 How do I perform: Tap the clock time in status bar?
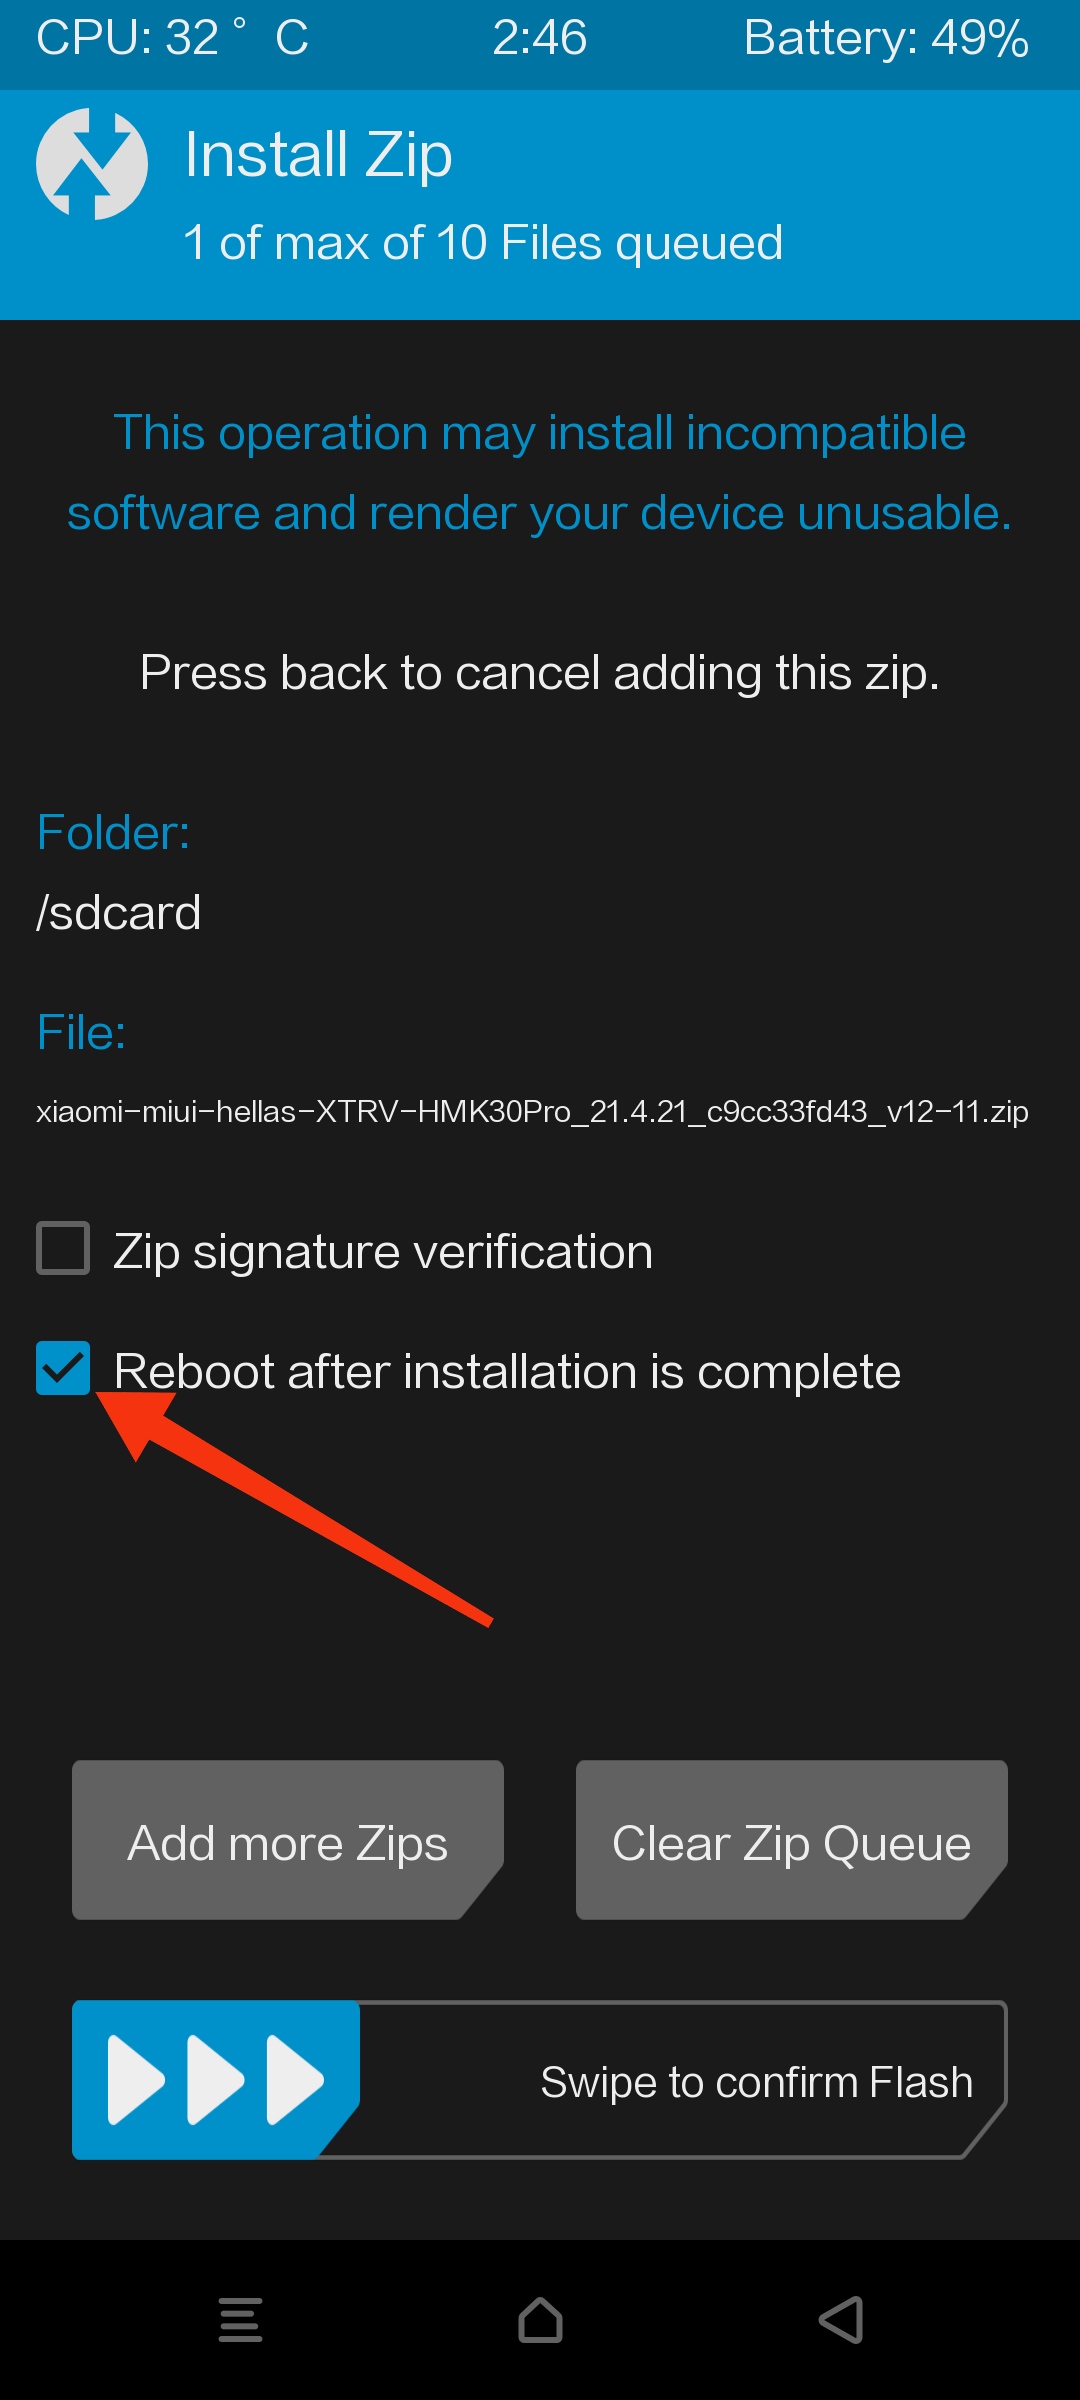click(x=540, y=38)
